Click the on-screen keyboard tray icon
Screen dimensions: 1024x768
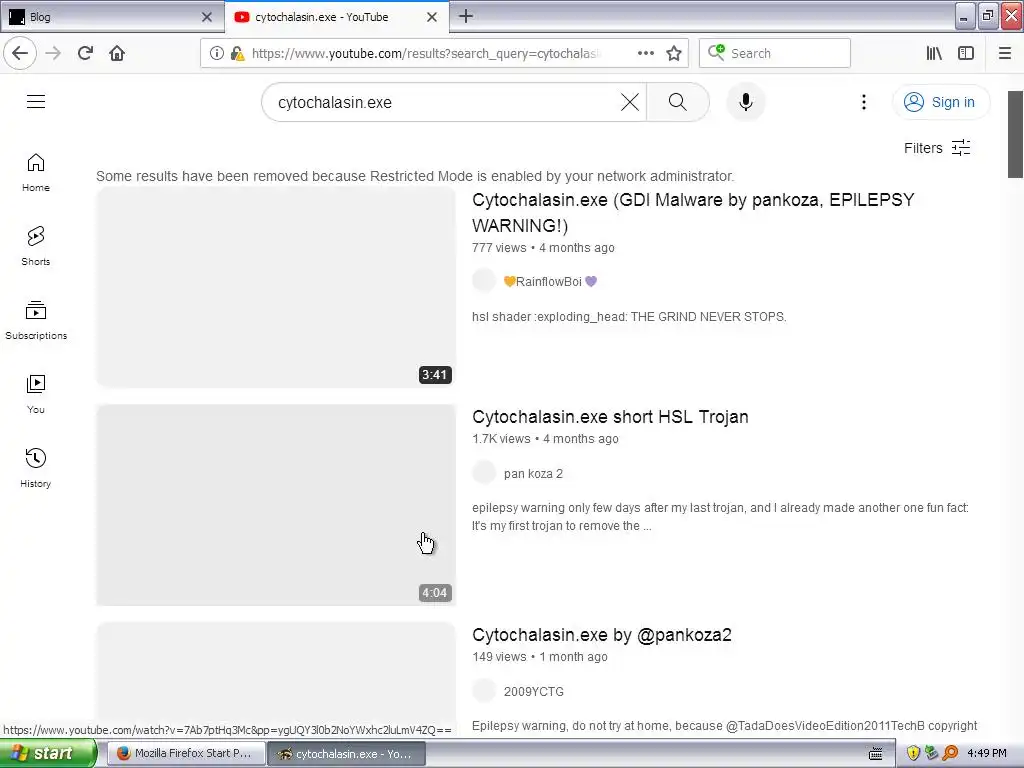pos(876,754)
